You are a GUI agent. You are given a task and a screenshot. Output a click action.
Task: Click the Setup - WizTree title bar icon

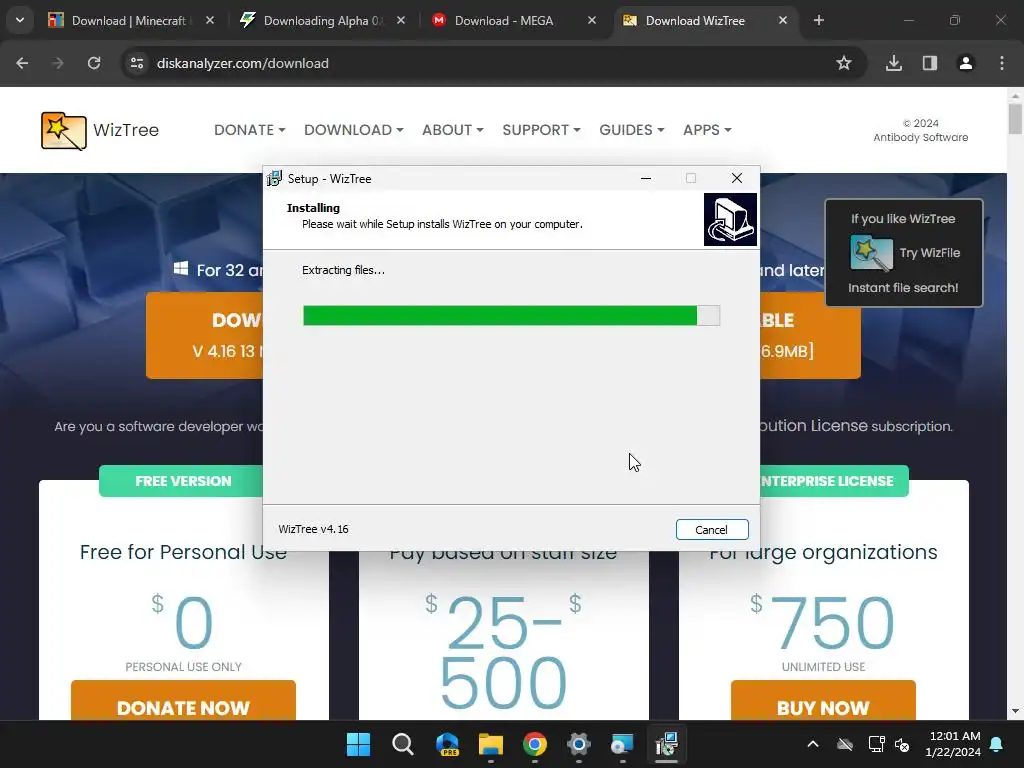coord(275,178)
